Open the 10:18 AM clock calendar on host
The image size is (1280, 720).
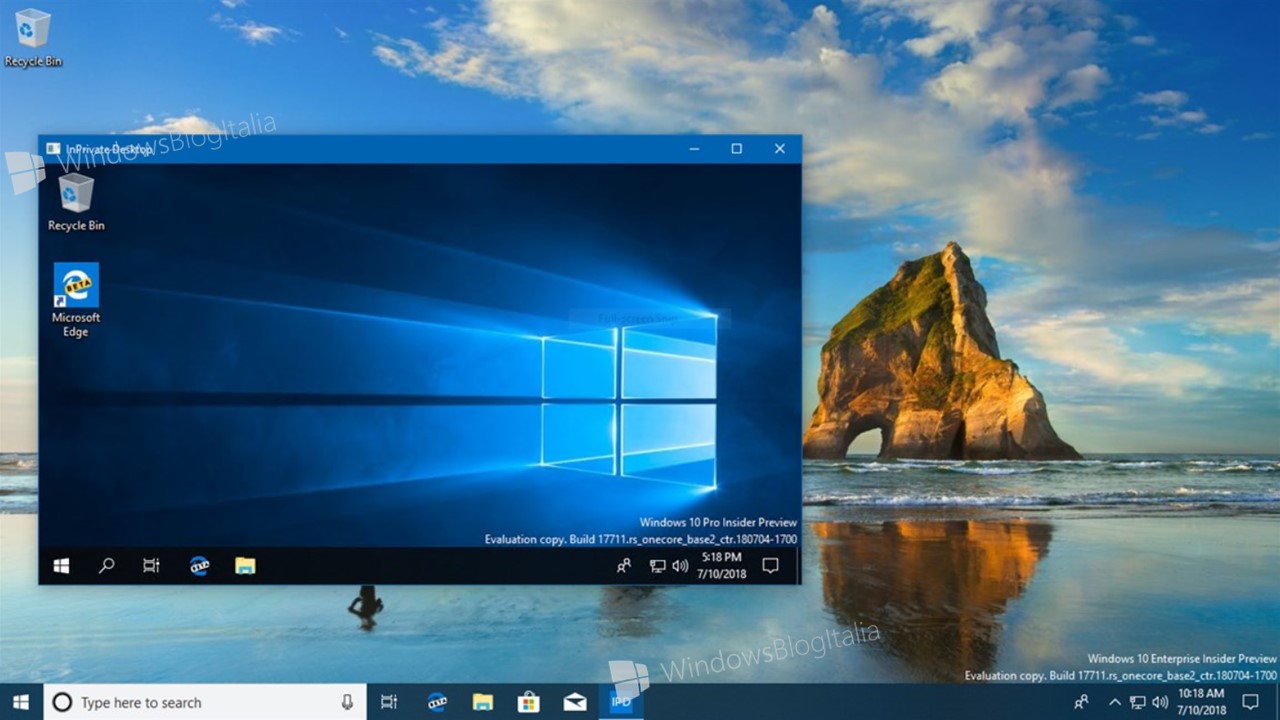coord(1201,702)
